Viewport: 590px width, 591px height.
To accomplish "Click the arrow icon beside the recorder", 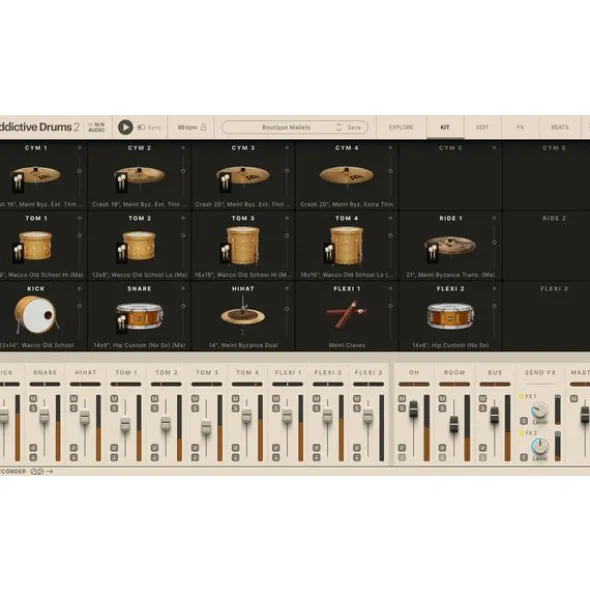I will click(50, 472).
